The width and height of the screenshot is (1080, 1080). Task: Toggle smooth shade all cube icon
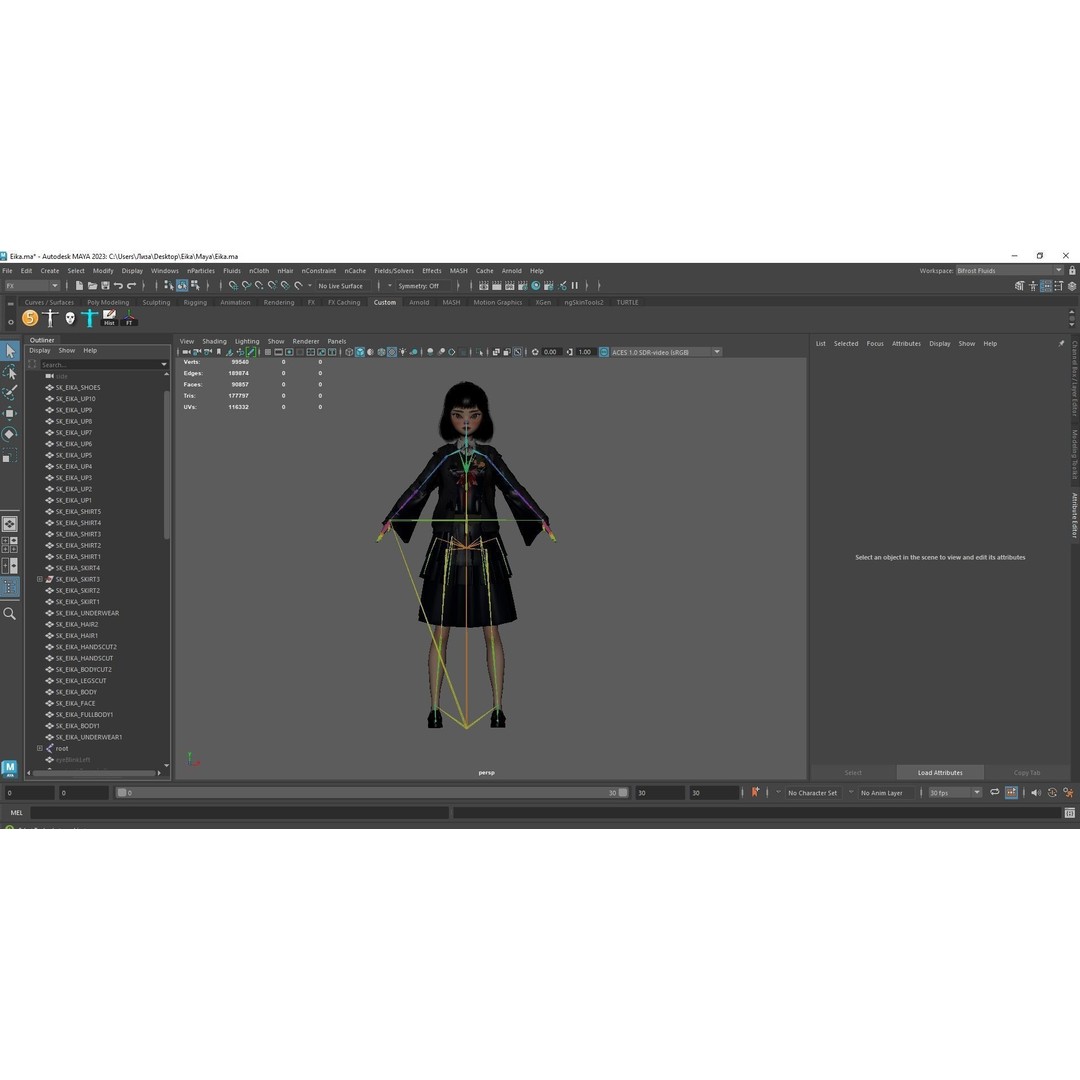pyautogui.click(x=360, y=352)
